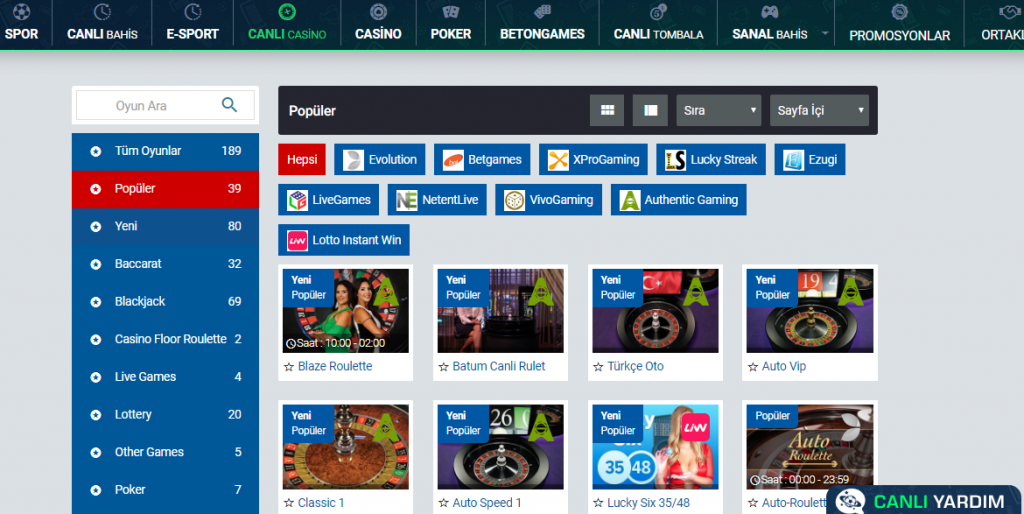Favorite Blaze Roulette with star
The image size is (1024, 514).
click(x=289, y=367)
